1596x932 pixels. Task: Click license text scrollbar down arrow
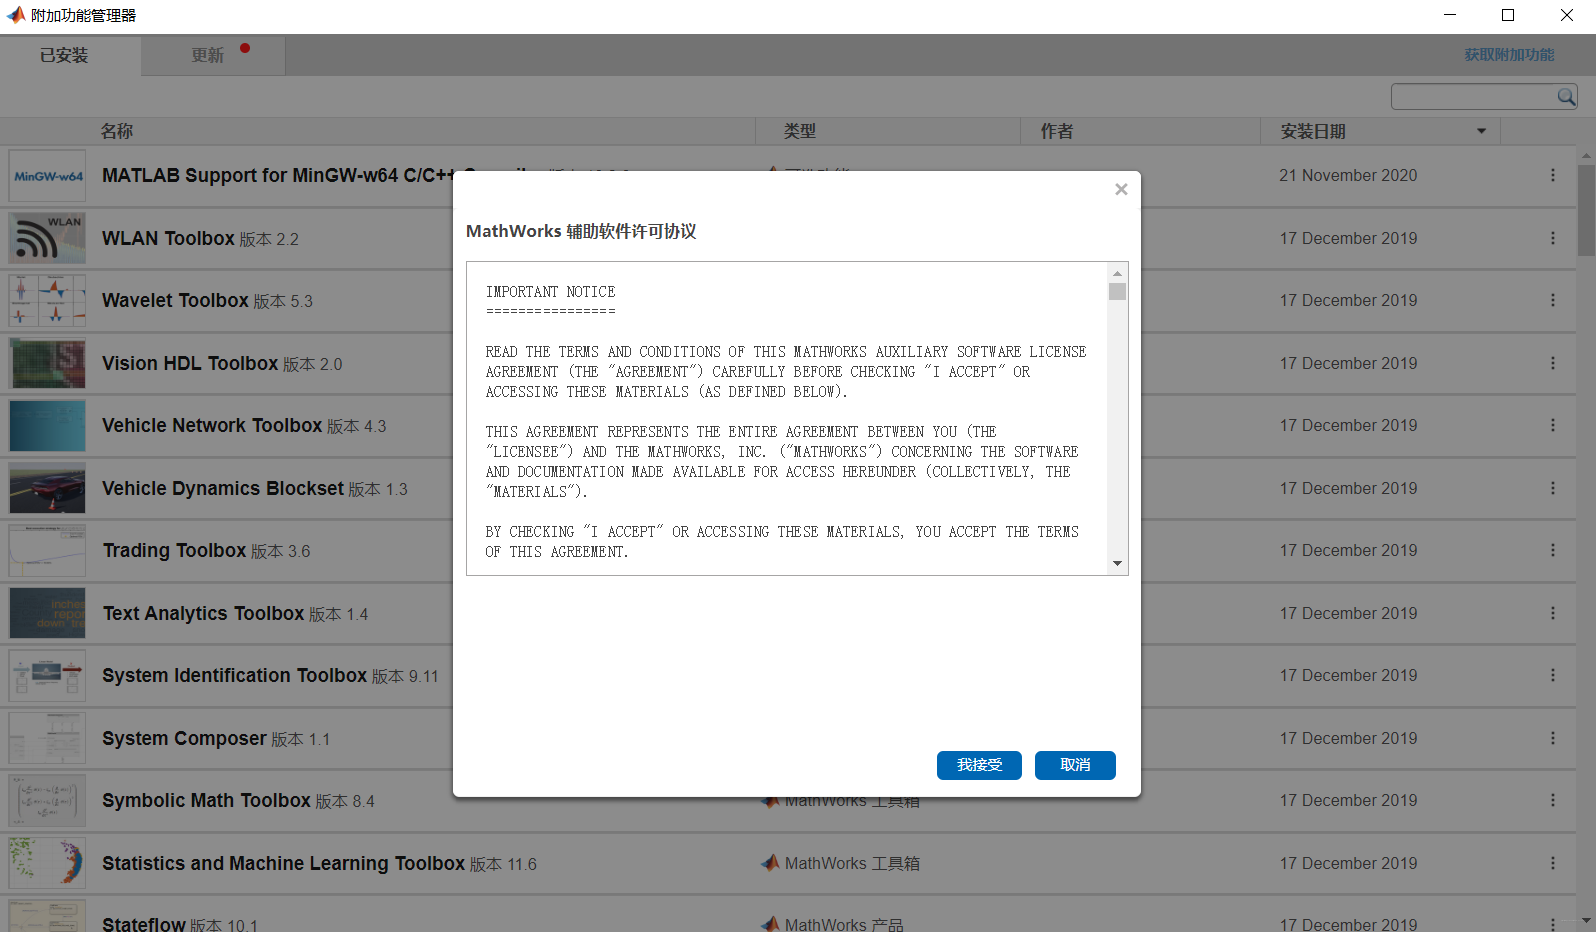click(x=1117, y=564)
